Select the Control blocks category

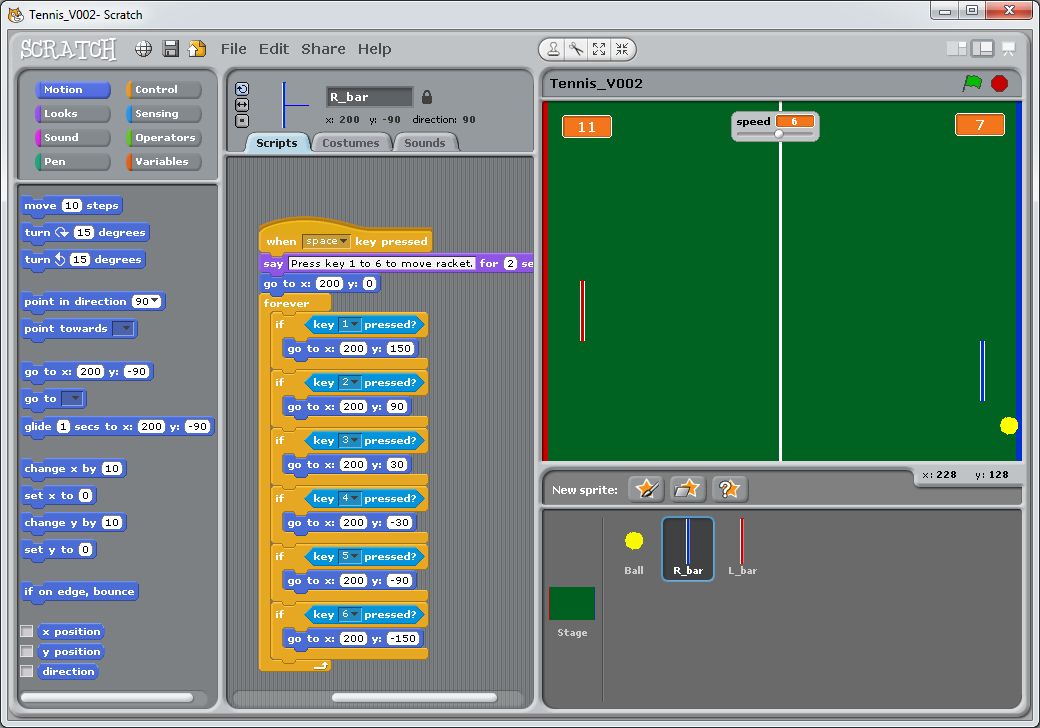(164, 90)
